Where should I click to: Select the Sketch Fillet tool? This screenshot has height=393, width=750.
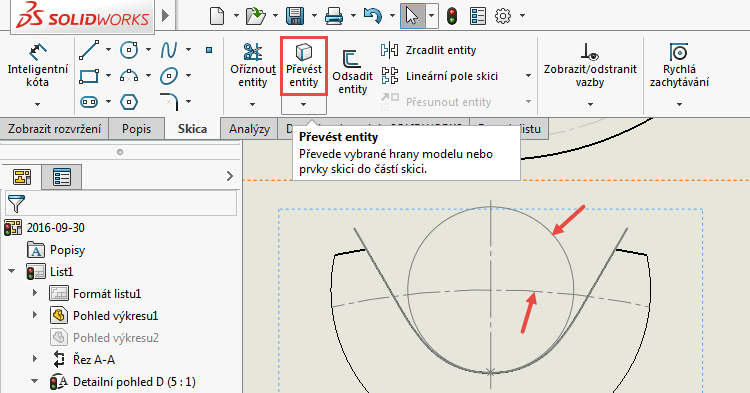169,101
